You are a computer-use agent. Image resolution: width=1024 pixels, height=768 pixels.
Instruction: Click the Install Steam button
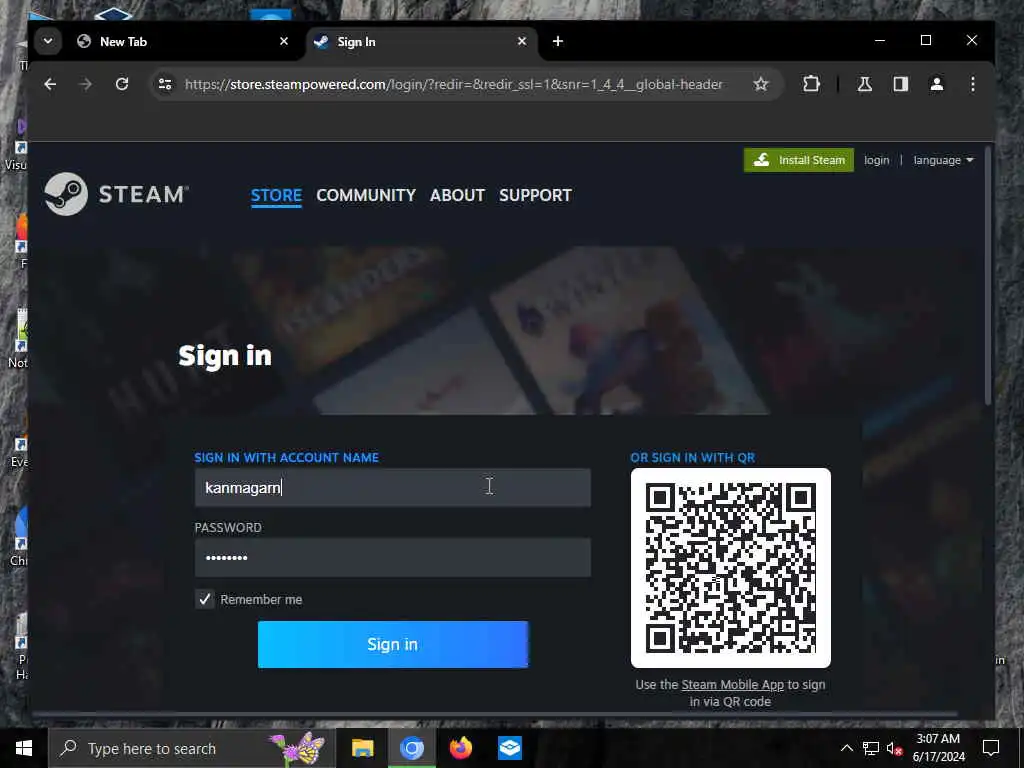(x=799, y=160)
